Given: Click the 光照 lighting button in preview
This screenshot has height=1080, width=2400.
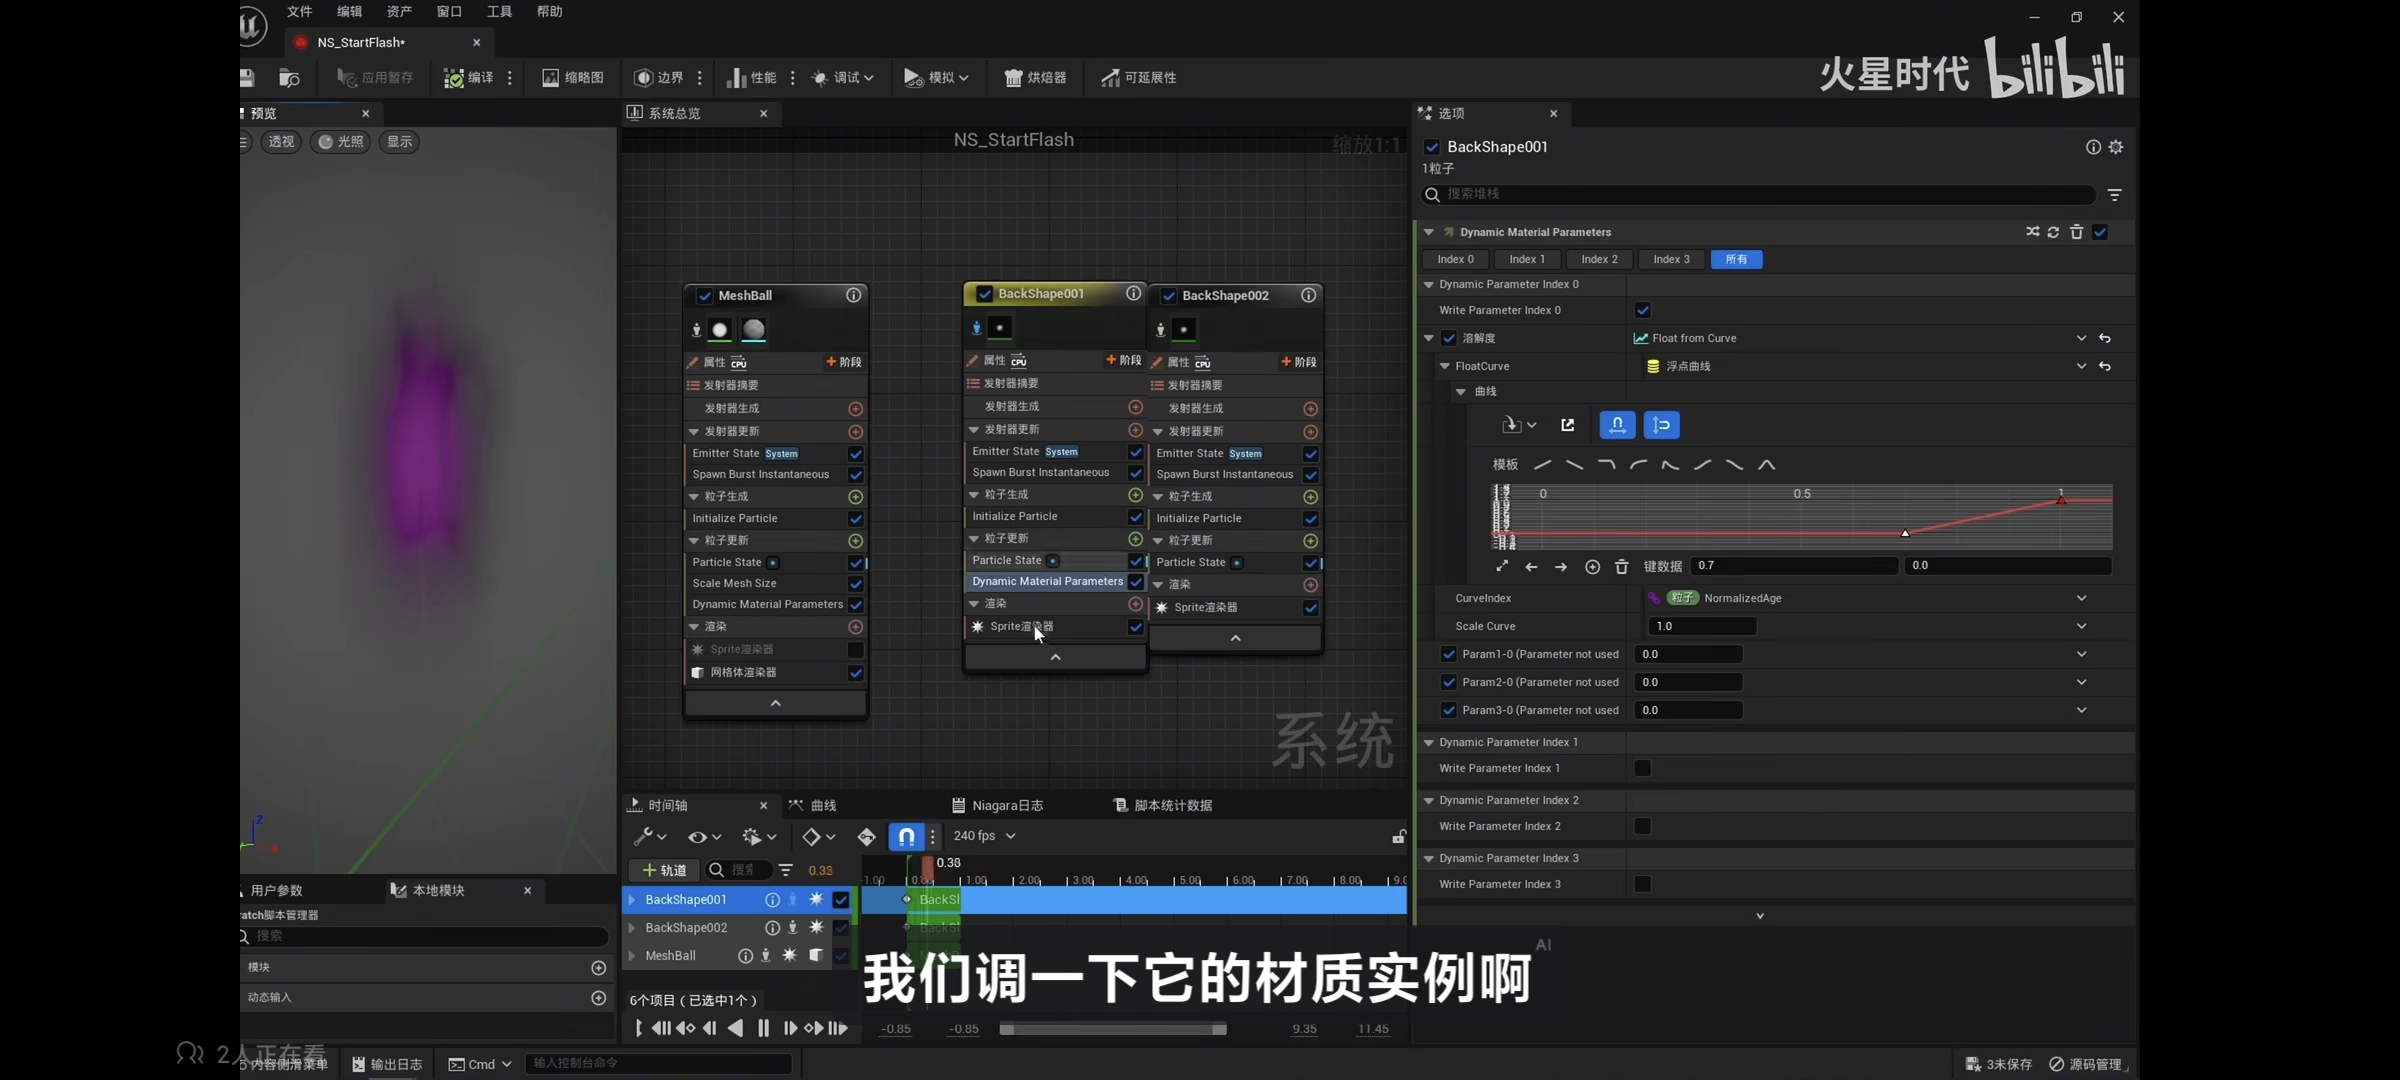Looking at the screenshot, I should pyautogui.click(x=340, y=142).
